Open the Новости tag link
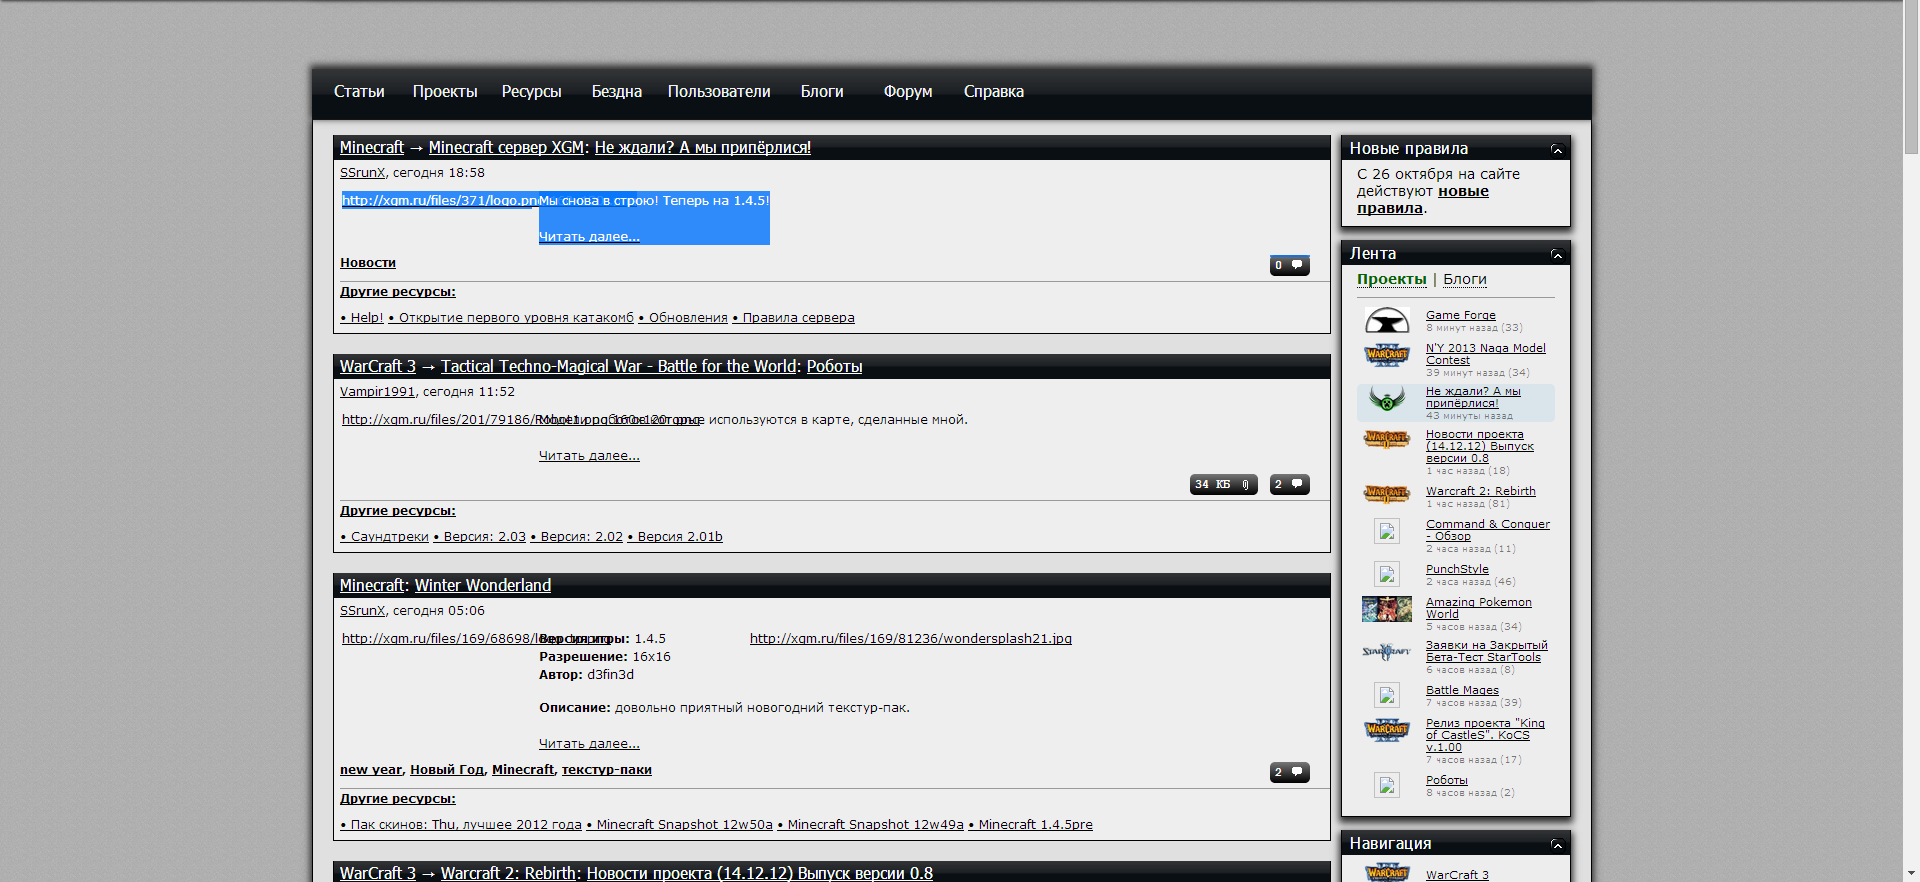The width and height of the screenshot is (1920, 882). pyautogui.click(x=368, y=263)
